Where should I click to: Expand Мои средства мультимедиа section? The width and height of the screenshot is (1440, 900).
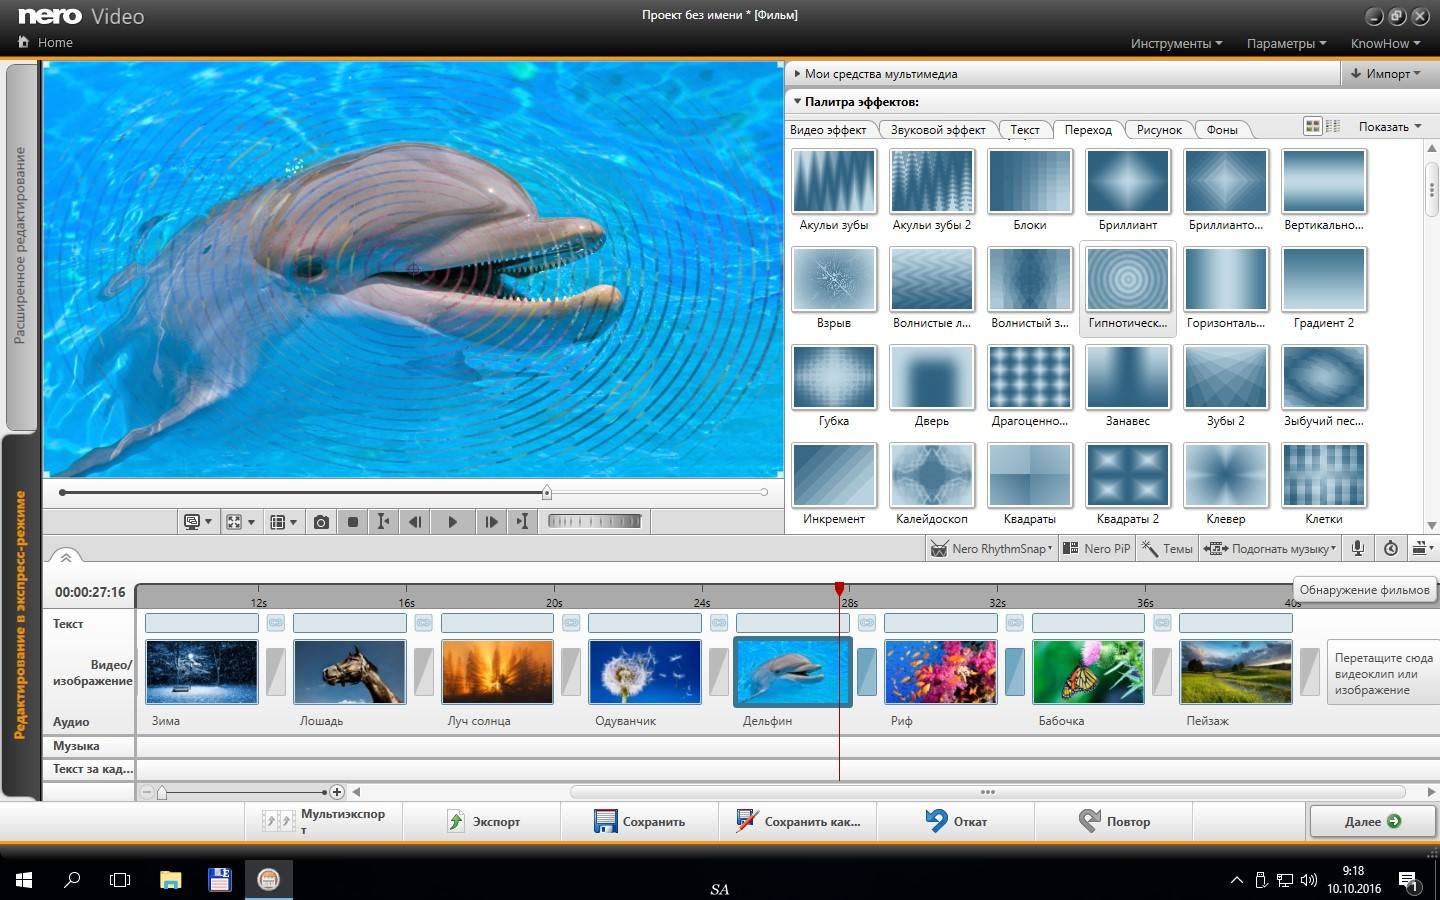[798, 74]
